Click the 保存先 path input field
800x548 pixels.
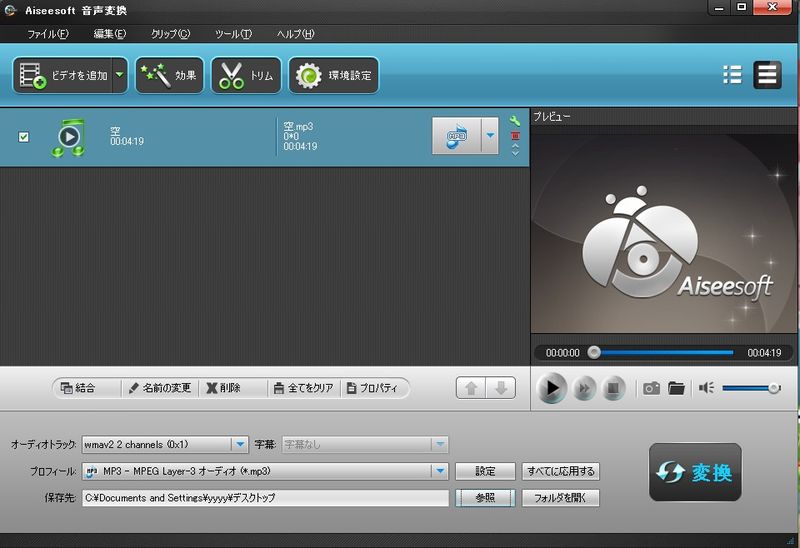point(265,498)
